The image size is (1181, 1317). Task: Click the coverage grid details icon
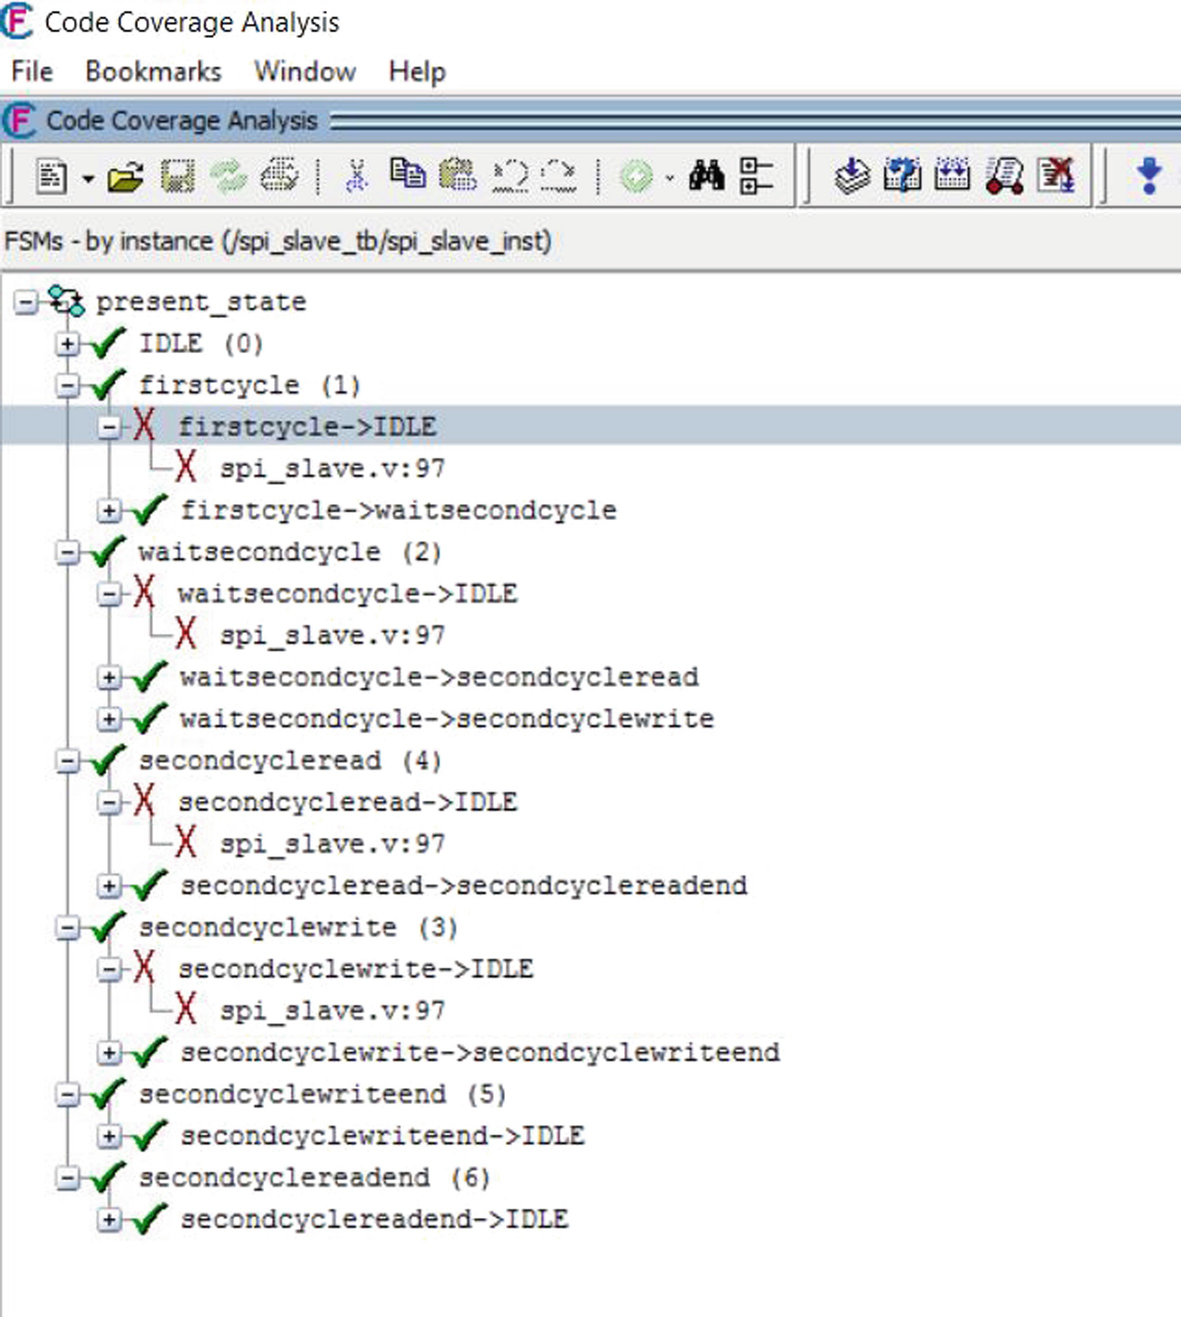coord(952,177)
